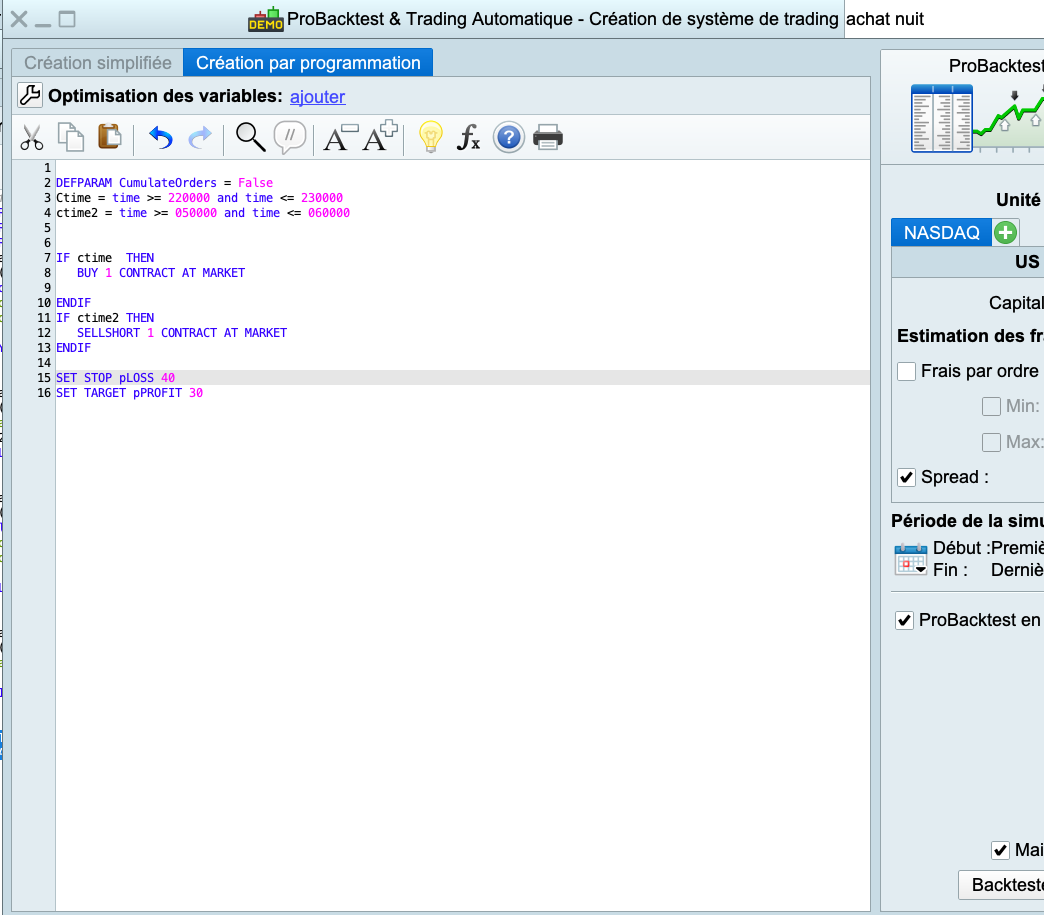Image resolution: width=1044 pixels, height=915 pixels.
Task: Click the Redo arrow icon
Action: tap(200, 138)
